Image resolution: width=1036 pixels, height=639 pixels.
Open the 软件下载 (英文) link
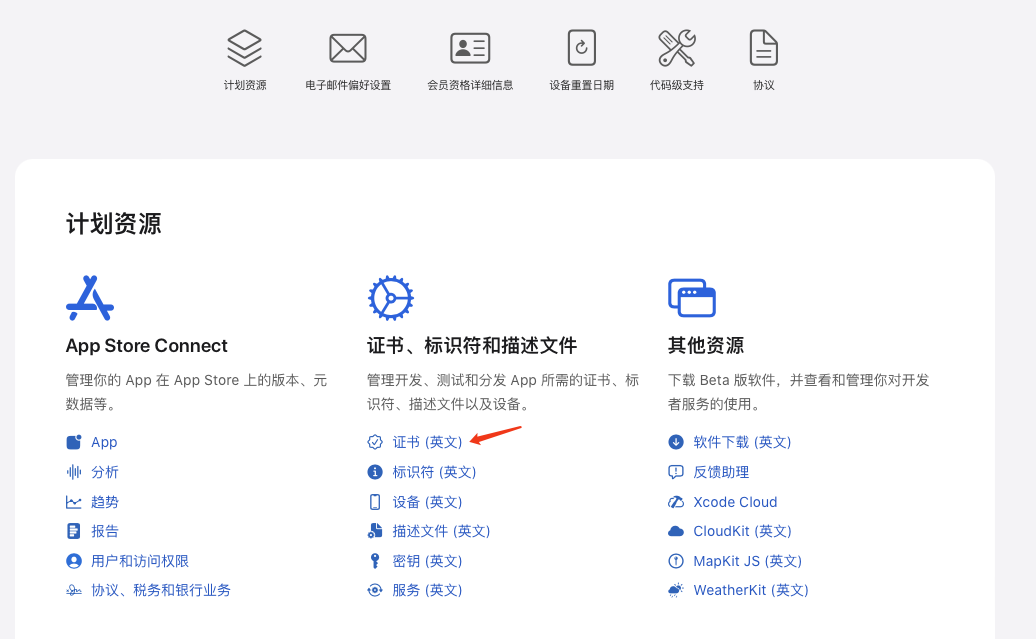click(742, 442)
